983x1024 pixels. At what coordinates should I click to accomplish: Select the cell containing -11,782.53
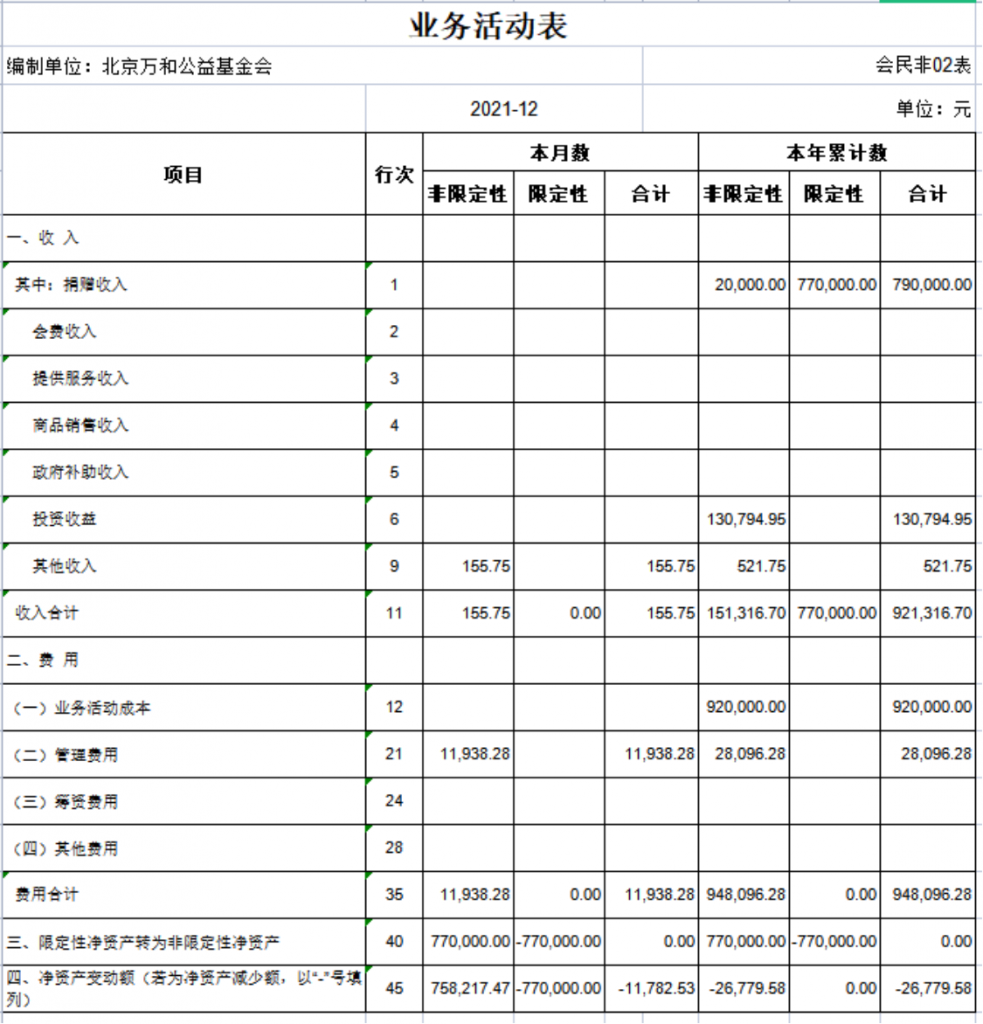tap(650, 988)
